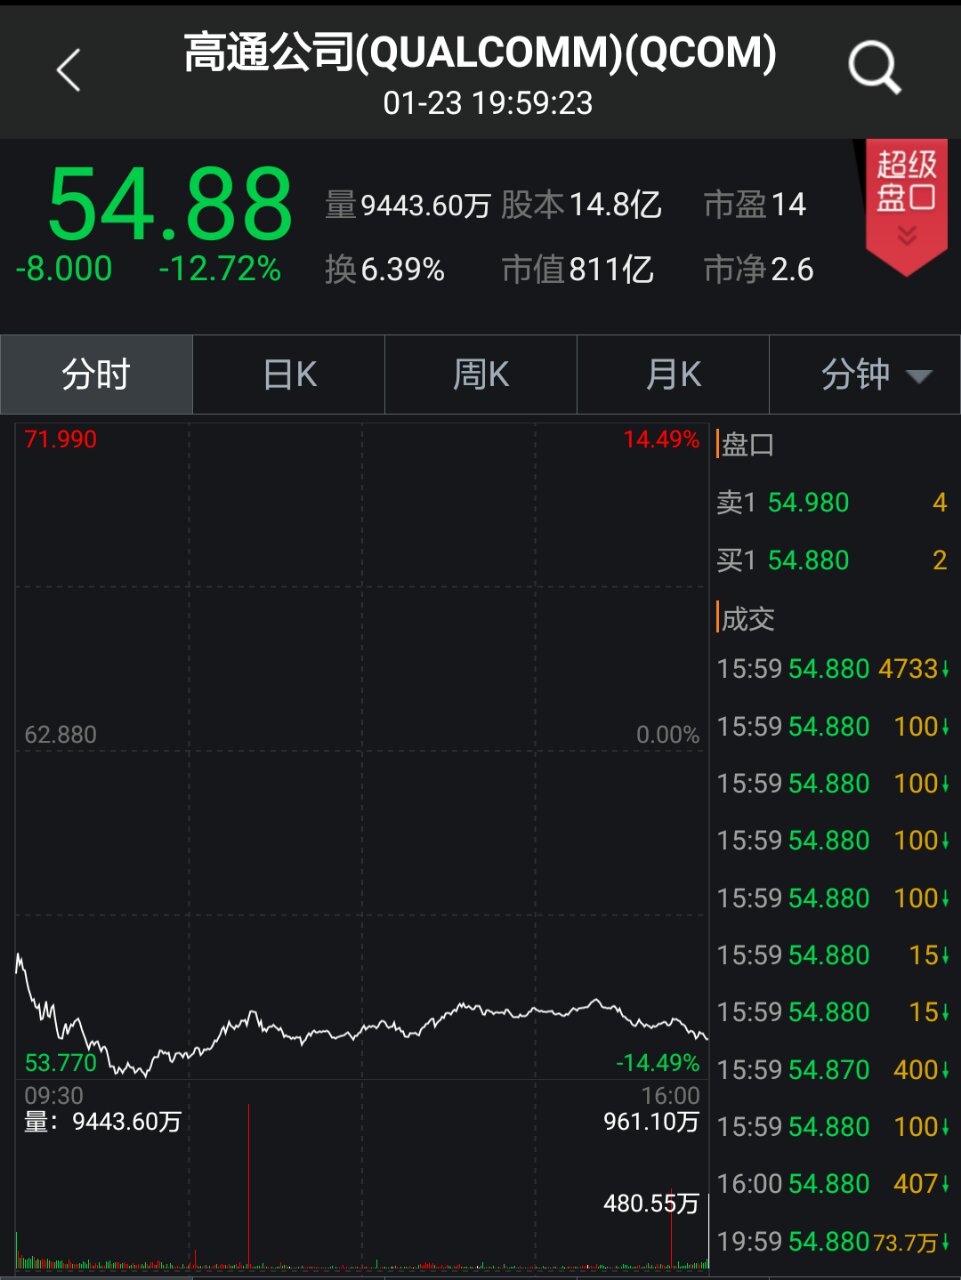961x1280 pixels.
Task: Select the 分时 tab
Action: 96,374
